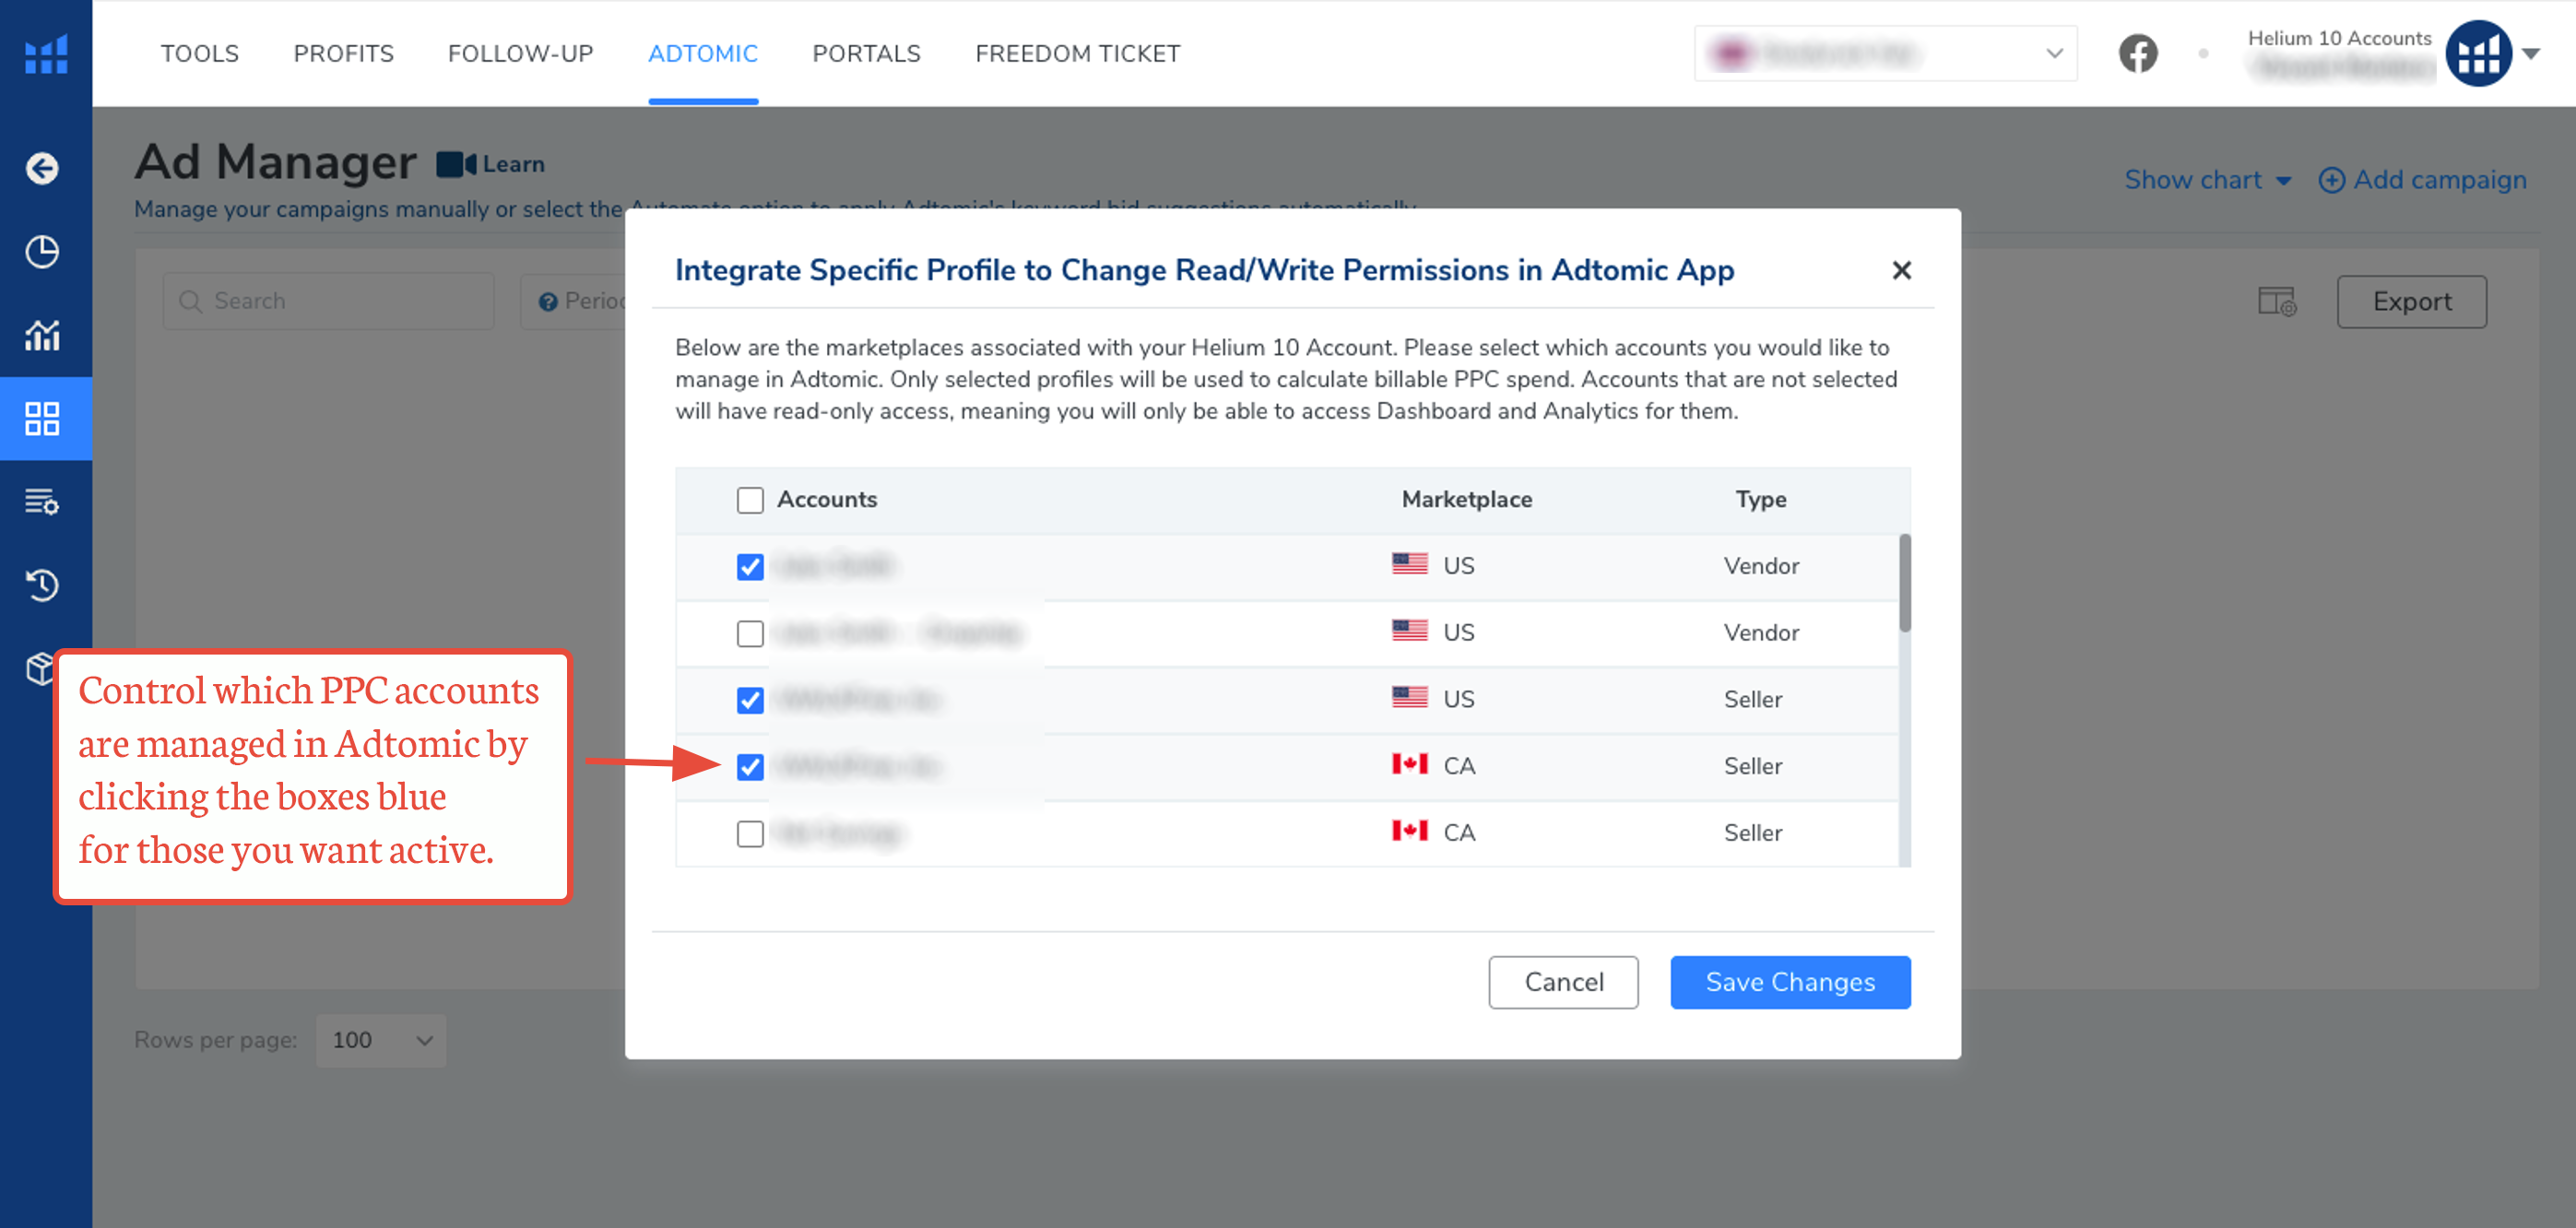Toggle the select-all Accounts checkbox
This screenshot has height=1228, width=2576.
point(750,500)
